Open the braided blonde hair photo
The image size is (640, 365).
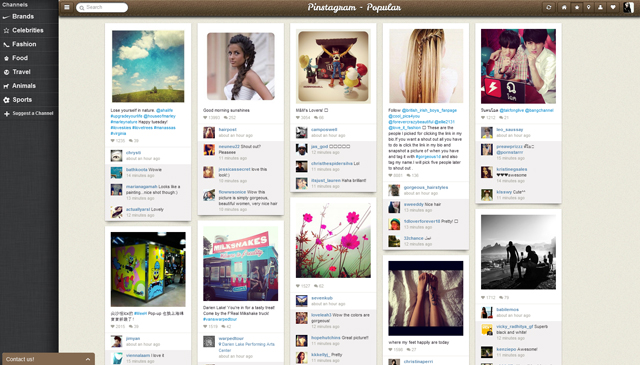(426, 66)
